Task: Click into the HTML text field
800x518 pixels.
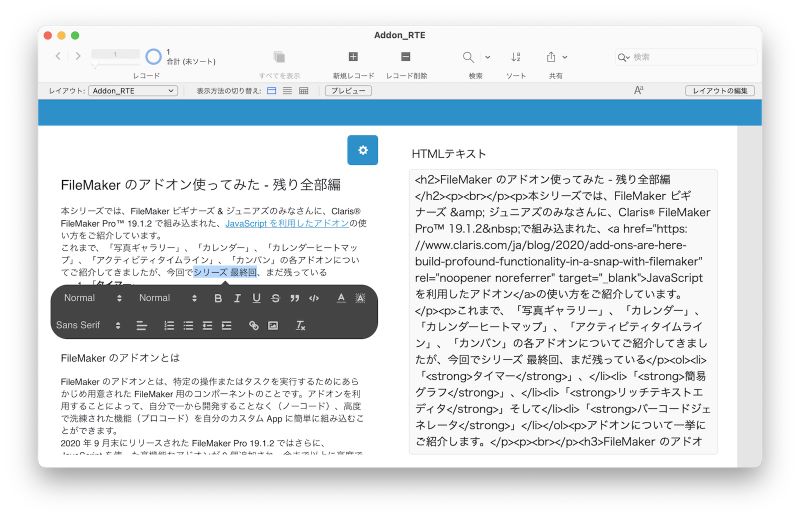Action: (x=563, y=311)
